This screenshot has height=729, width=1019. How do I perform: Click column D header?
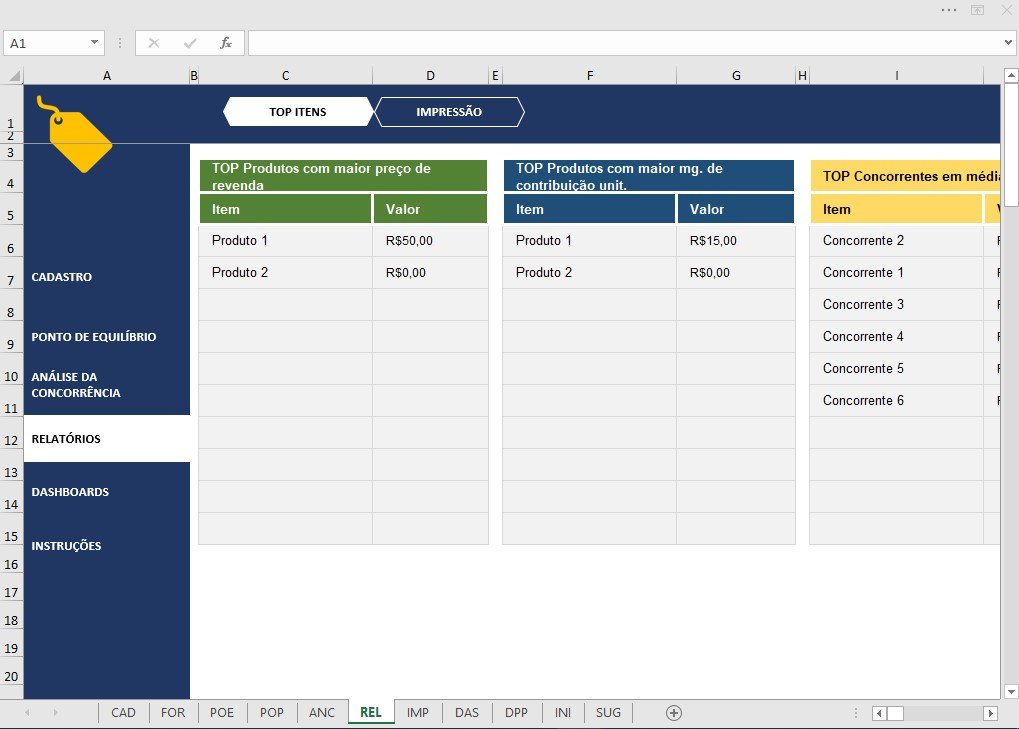click(x=430, y=76)
